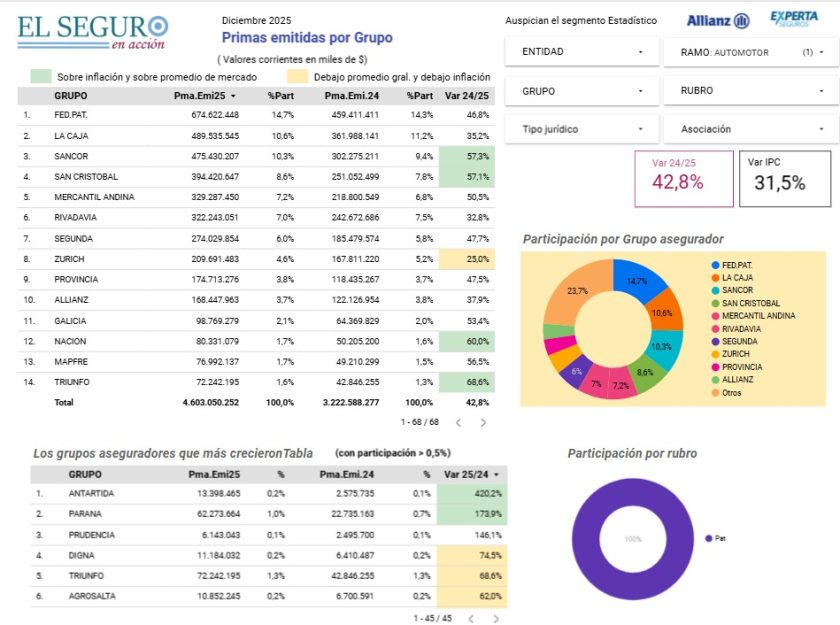
Task: Click the Experta Seguros logo
Action: point(794,18)
